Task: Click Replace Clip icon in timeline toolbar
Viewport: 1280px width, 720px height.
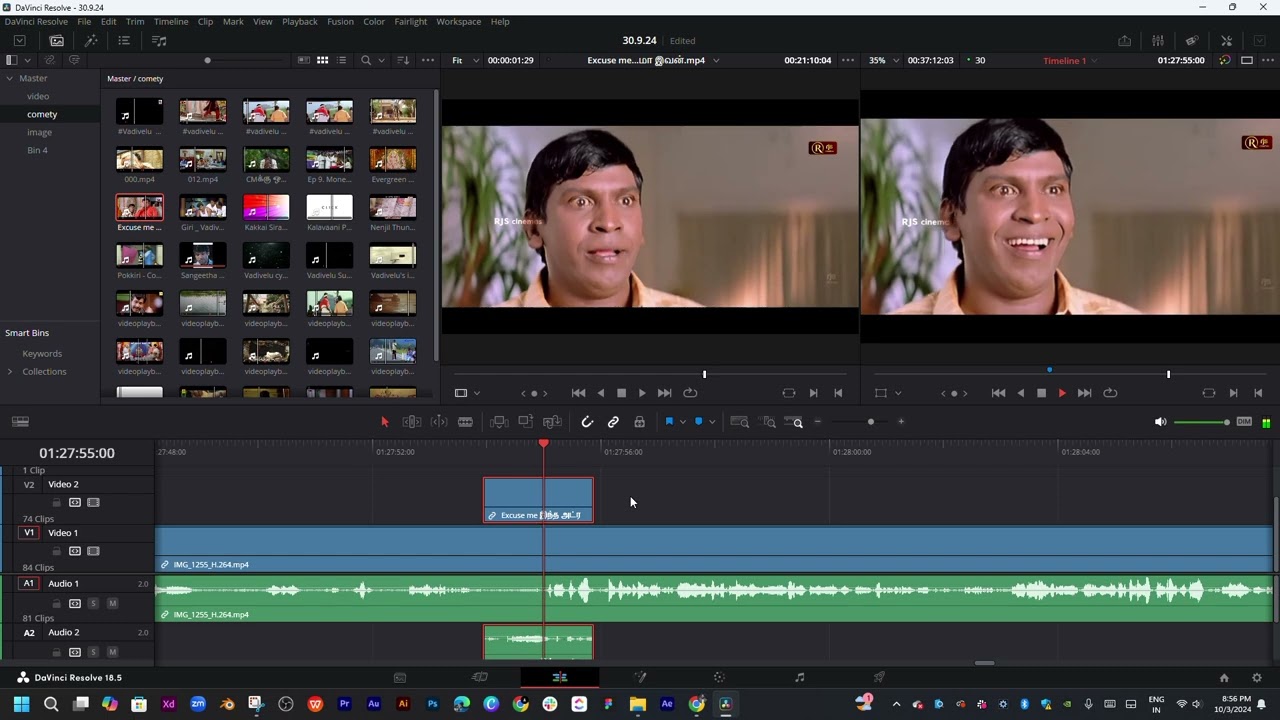Action: (552, 422)
